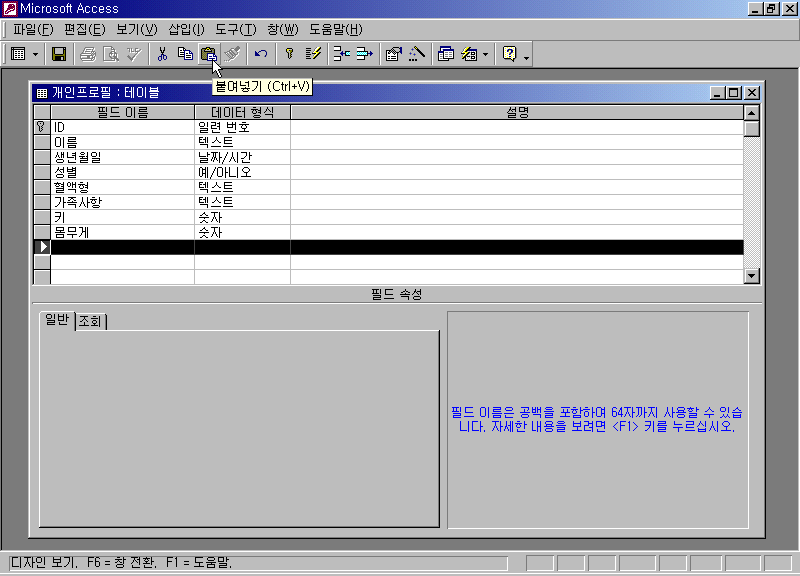The image size is (800, 576).
Task: Click the Delete Rows icon
Action: [x=364, y=54]
